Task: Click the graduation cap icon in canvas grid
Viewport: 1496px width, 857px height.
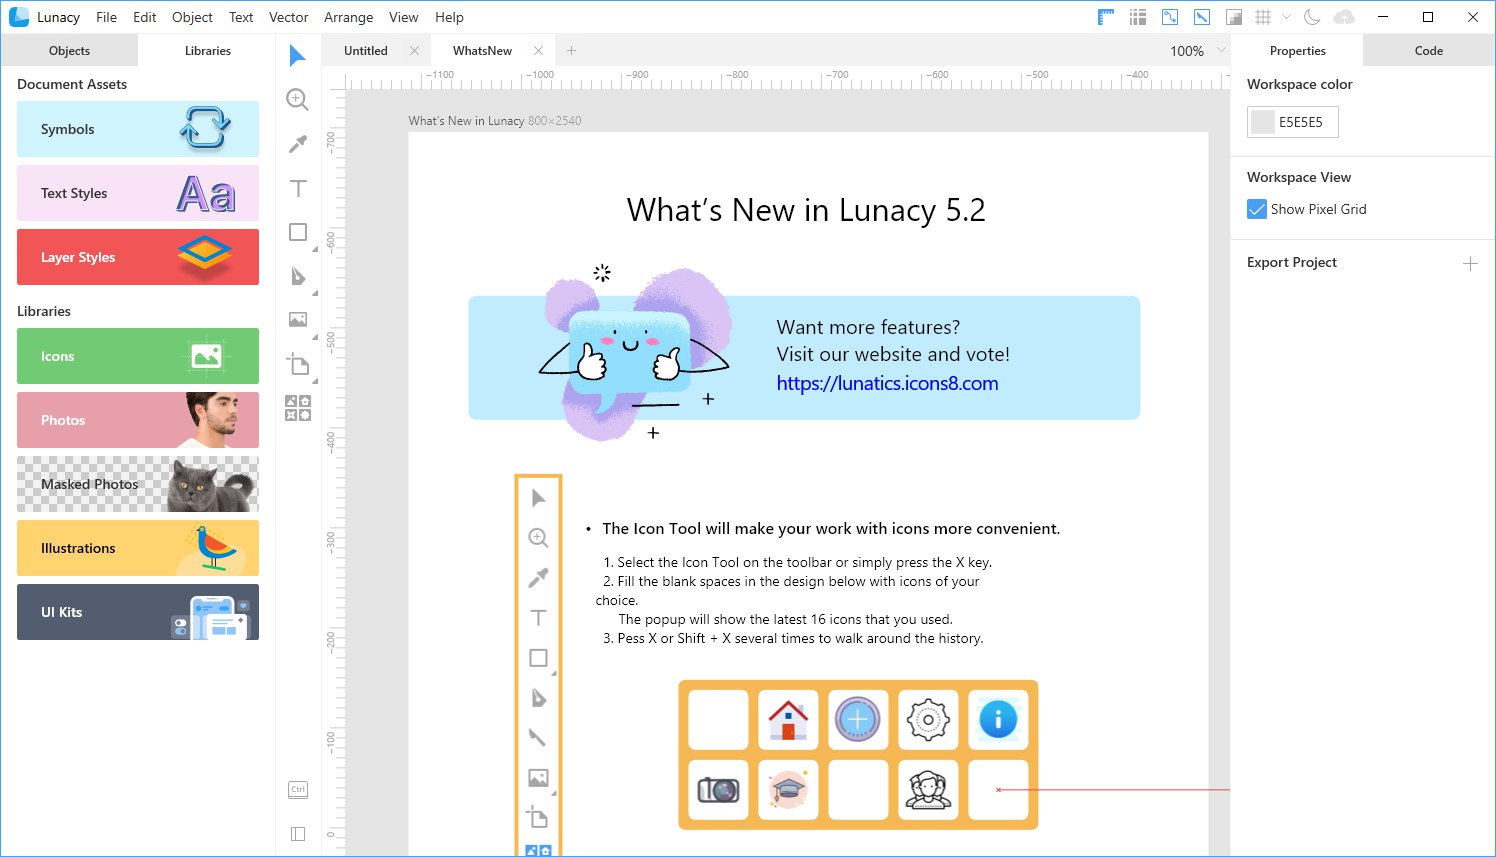Action: pyautogui.click(x=788, y=790)
